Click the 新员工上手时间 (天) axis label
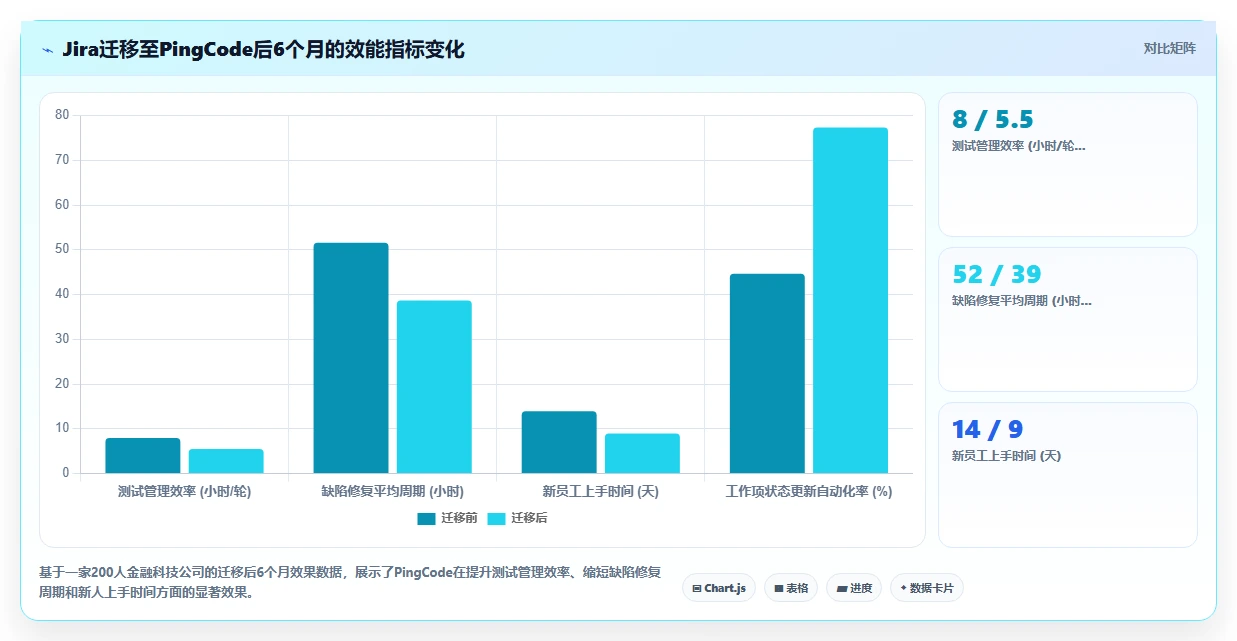Image resolution: width=1237 pixels, height=641 pixels. click(x=600, y=492)
